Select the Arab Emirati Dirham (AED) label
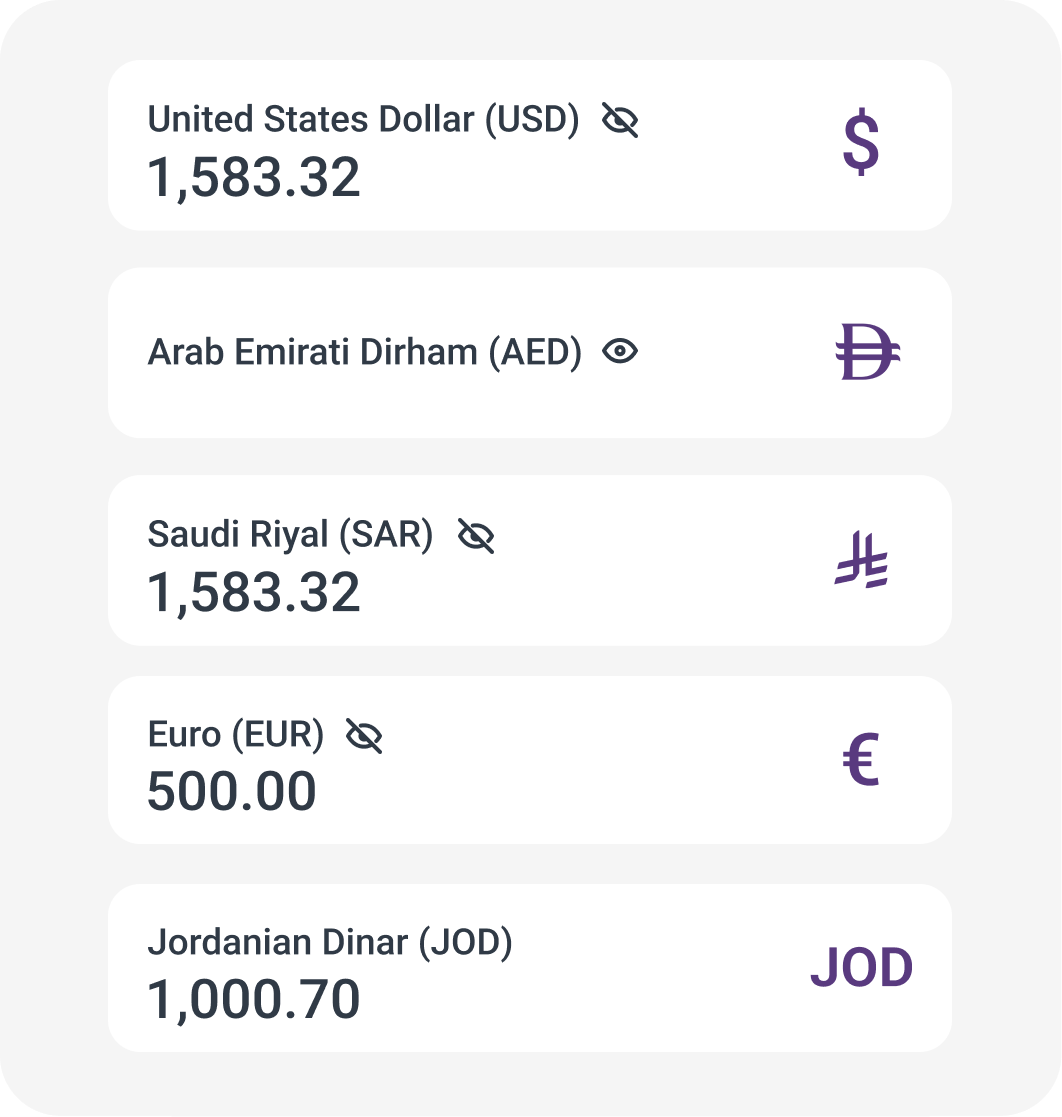The width and height of the screenshot is (1062, 1117). click(364, 352)
